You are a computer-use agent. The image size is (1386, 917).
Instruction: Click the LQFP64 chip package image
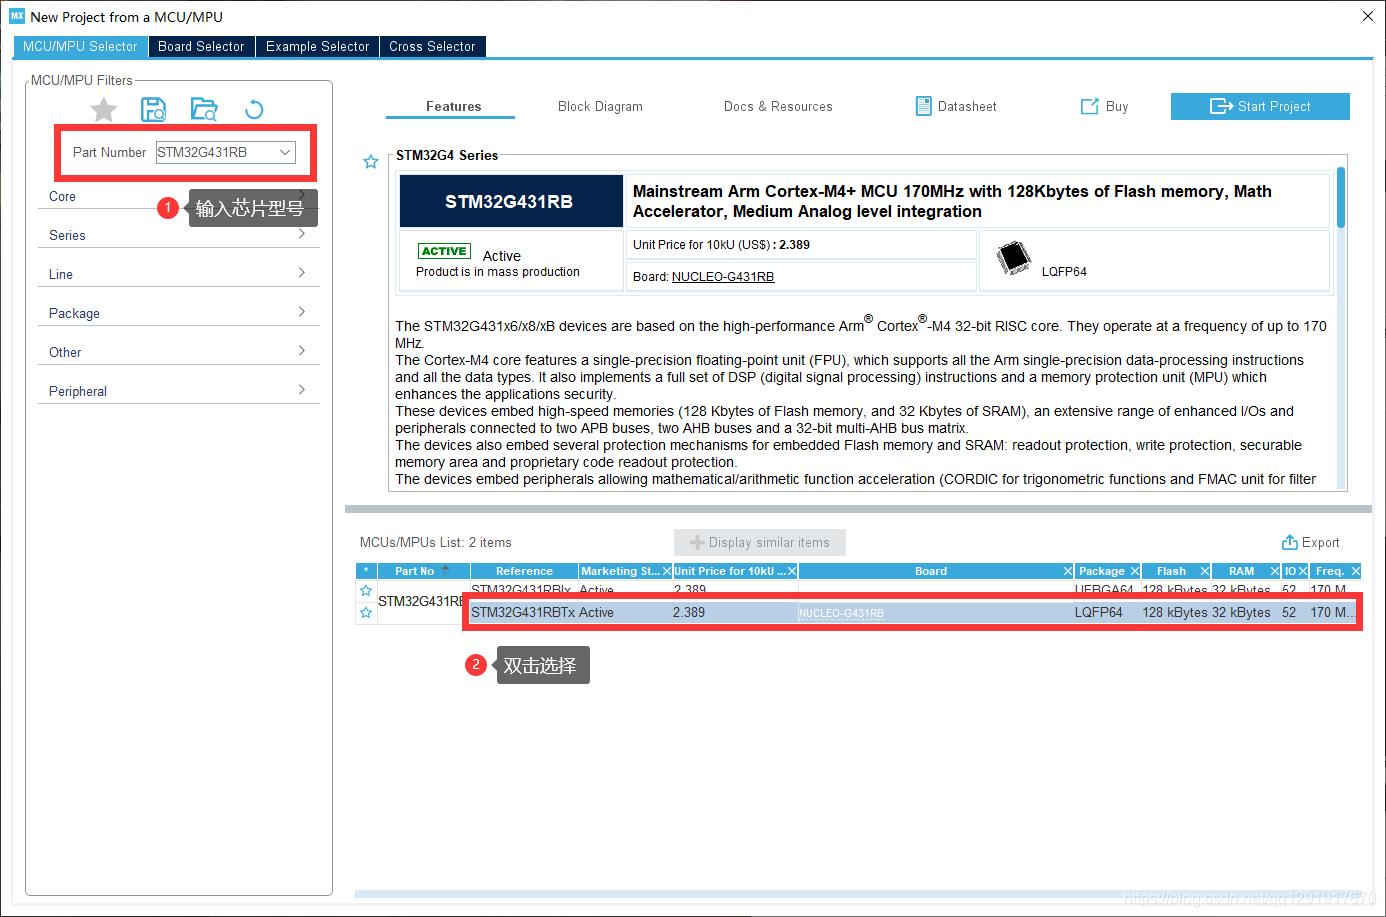click(1013, 258)
